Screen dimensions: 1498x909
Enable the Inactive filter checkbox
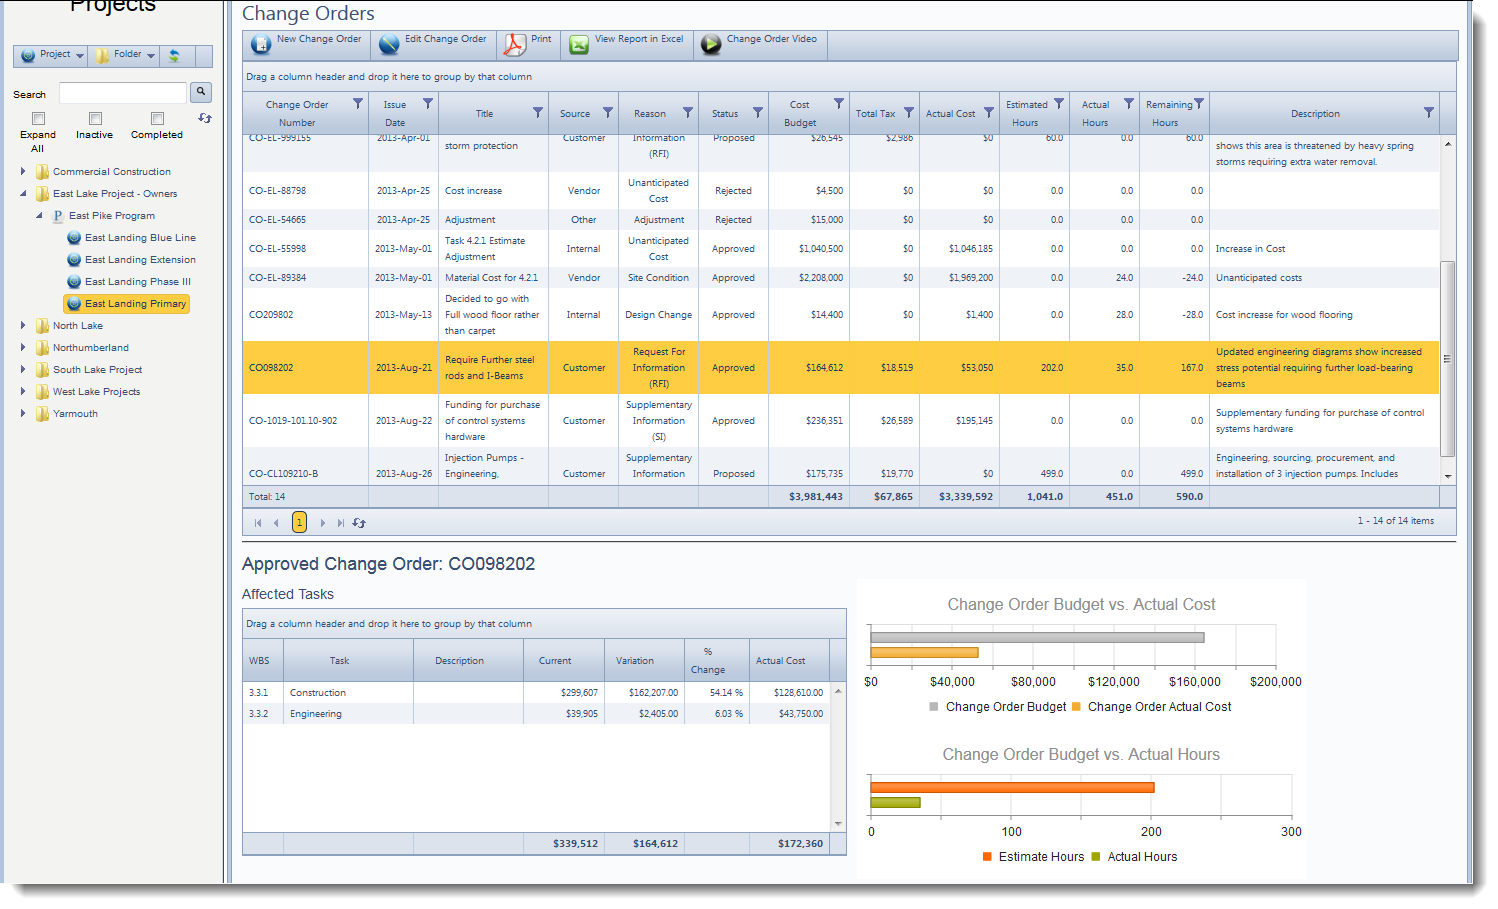(x=94, y=117)
